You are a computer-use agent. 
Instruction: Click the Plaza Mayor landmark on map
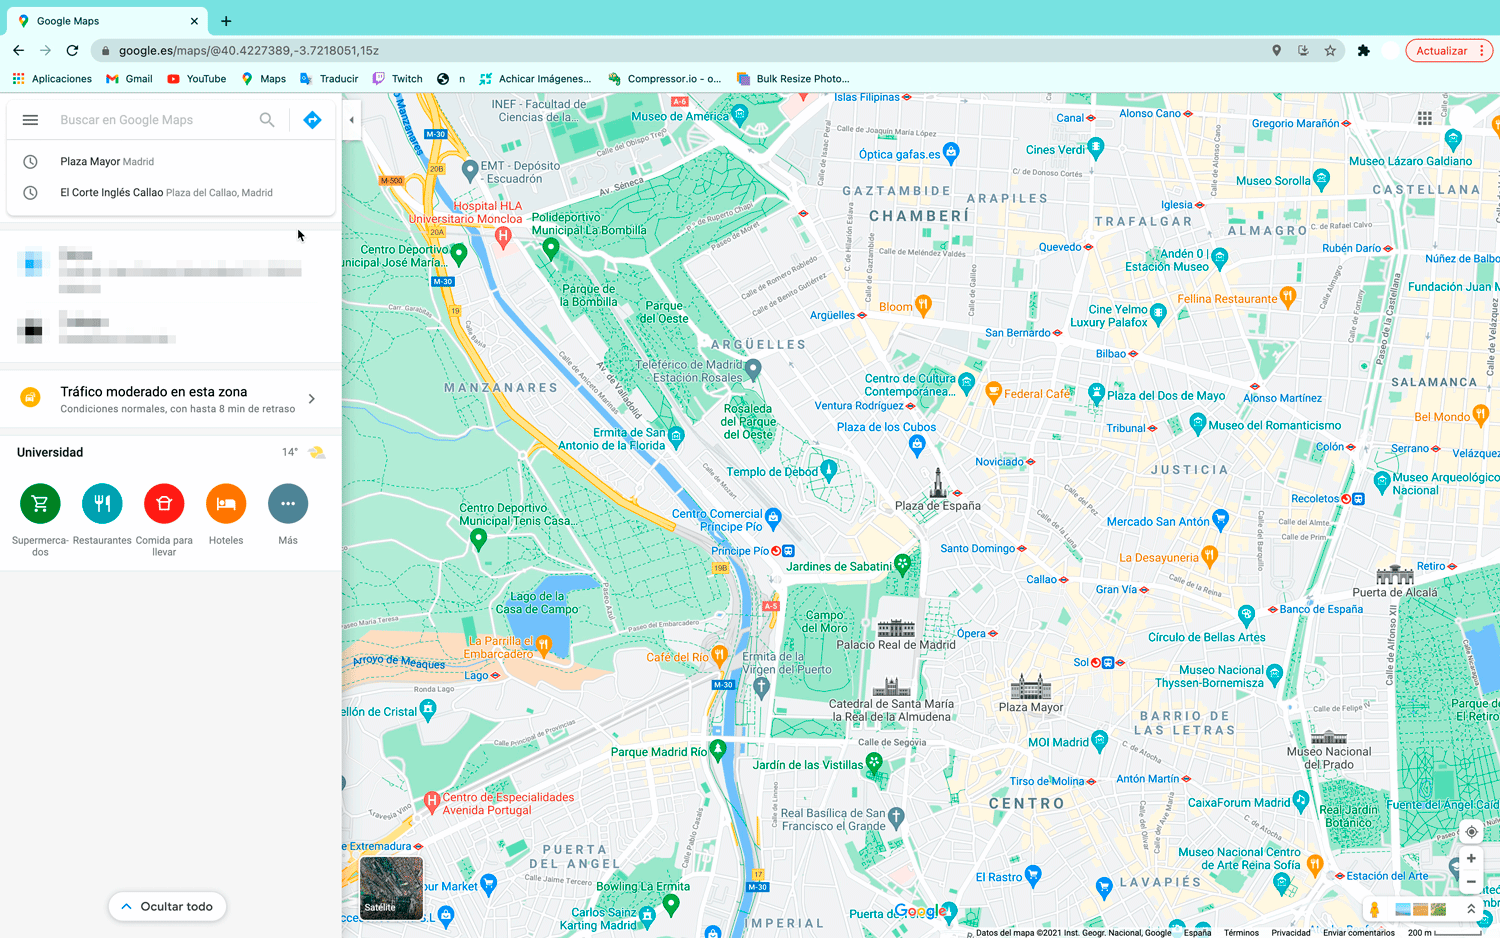1031,693
